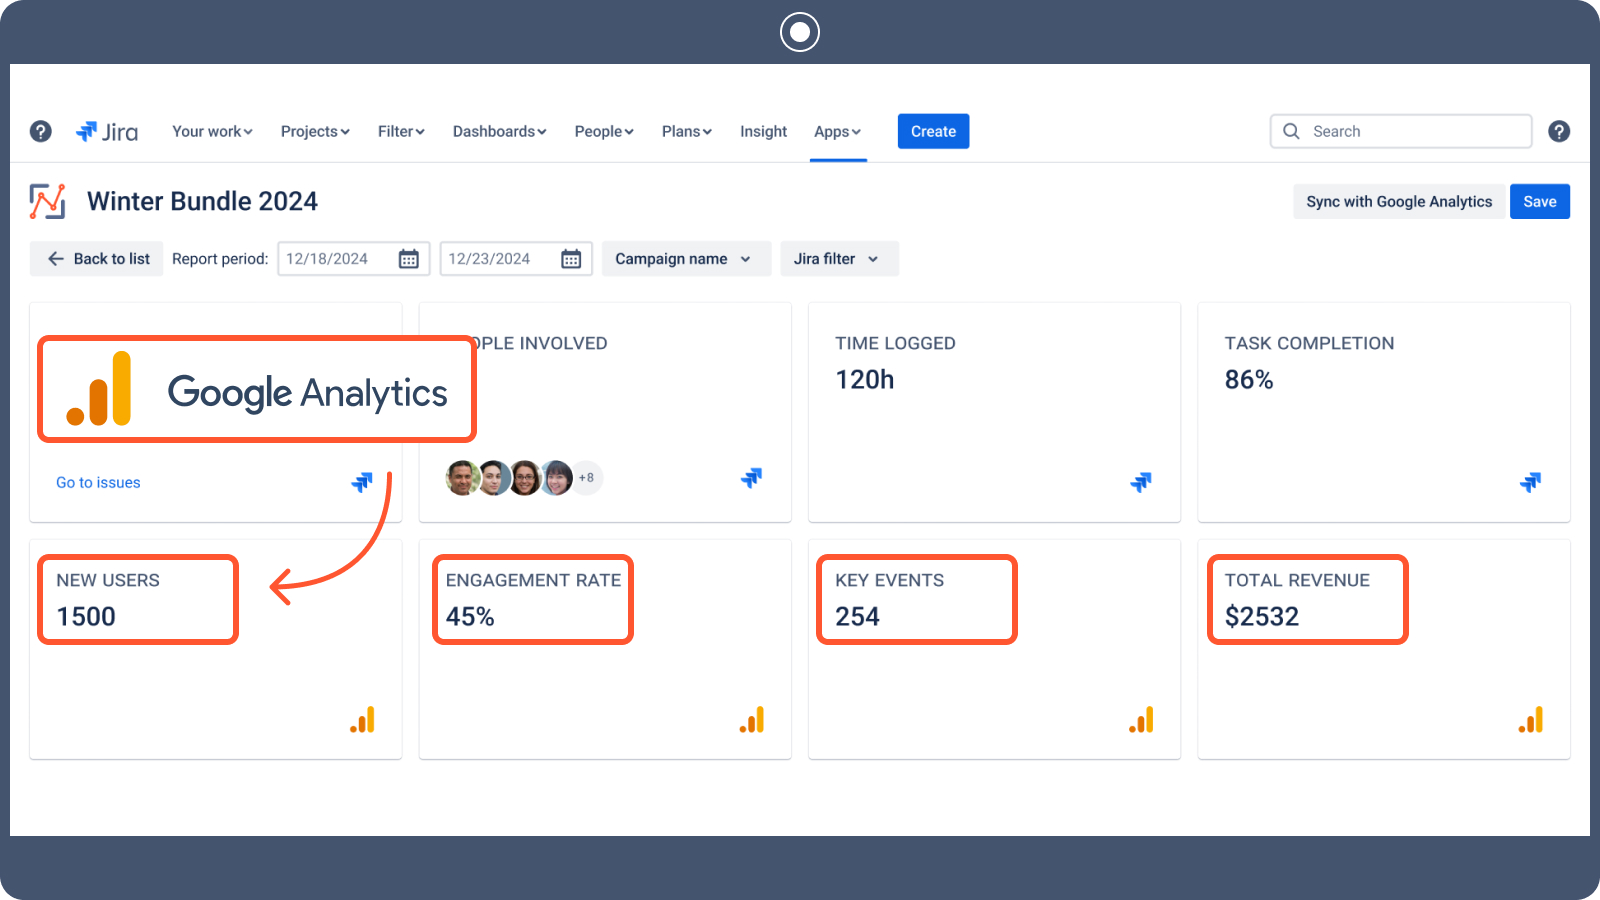Expand the Your work menu

pos(212,131)
